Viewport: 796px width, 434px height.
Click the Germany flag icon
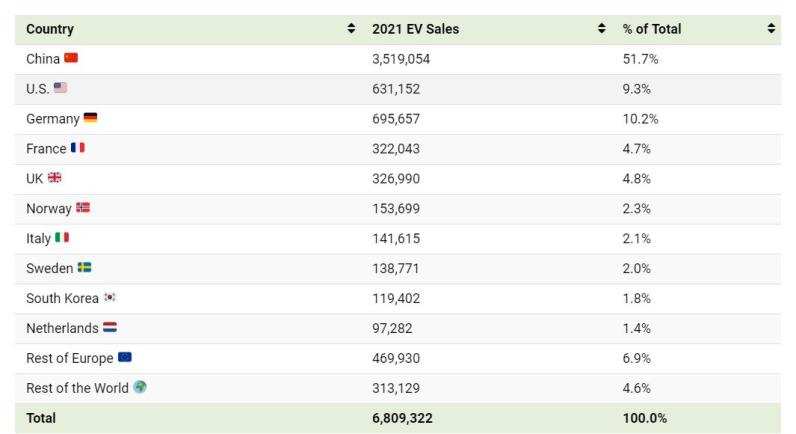tap(90, 118)
